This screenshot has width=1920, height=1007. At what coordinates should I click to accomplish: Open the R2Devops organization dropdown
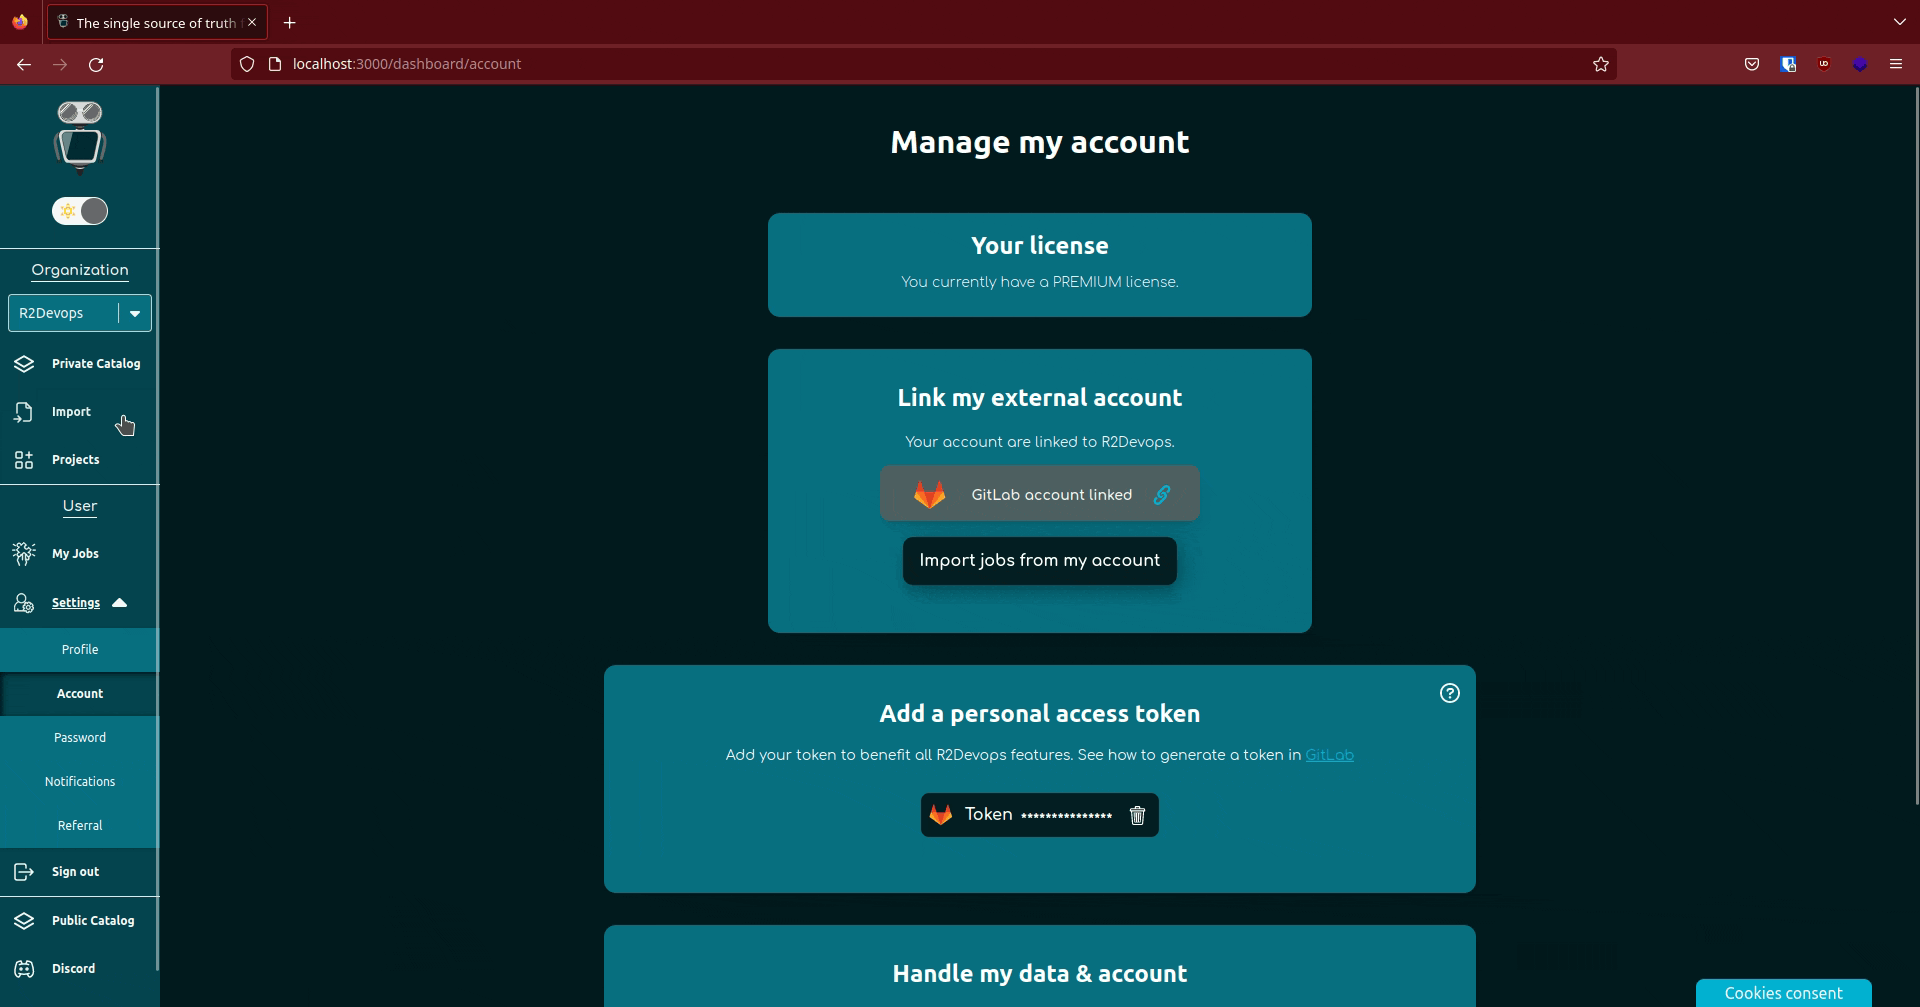pyautogui.click(x=135, y=313)
